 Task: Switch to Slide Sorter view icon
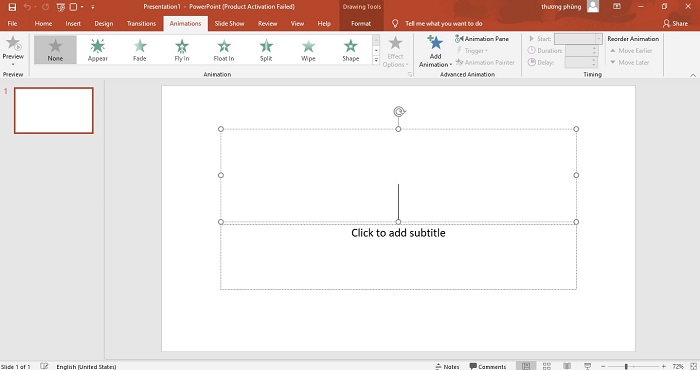546,366
